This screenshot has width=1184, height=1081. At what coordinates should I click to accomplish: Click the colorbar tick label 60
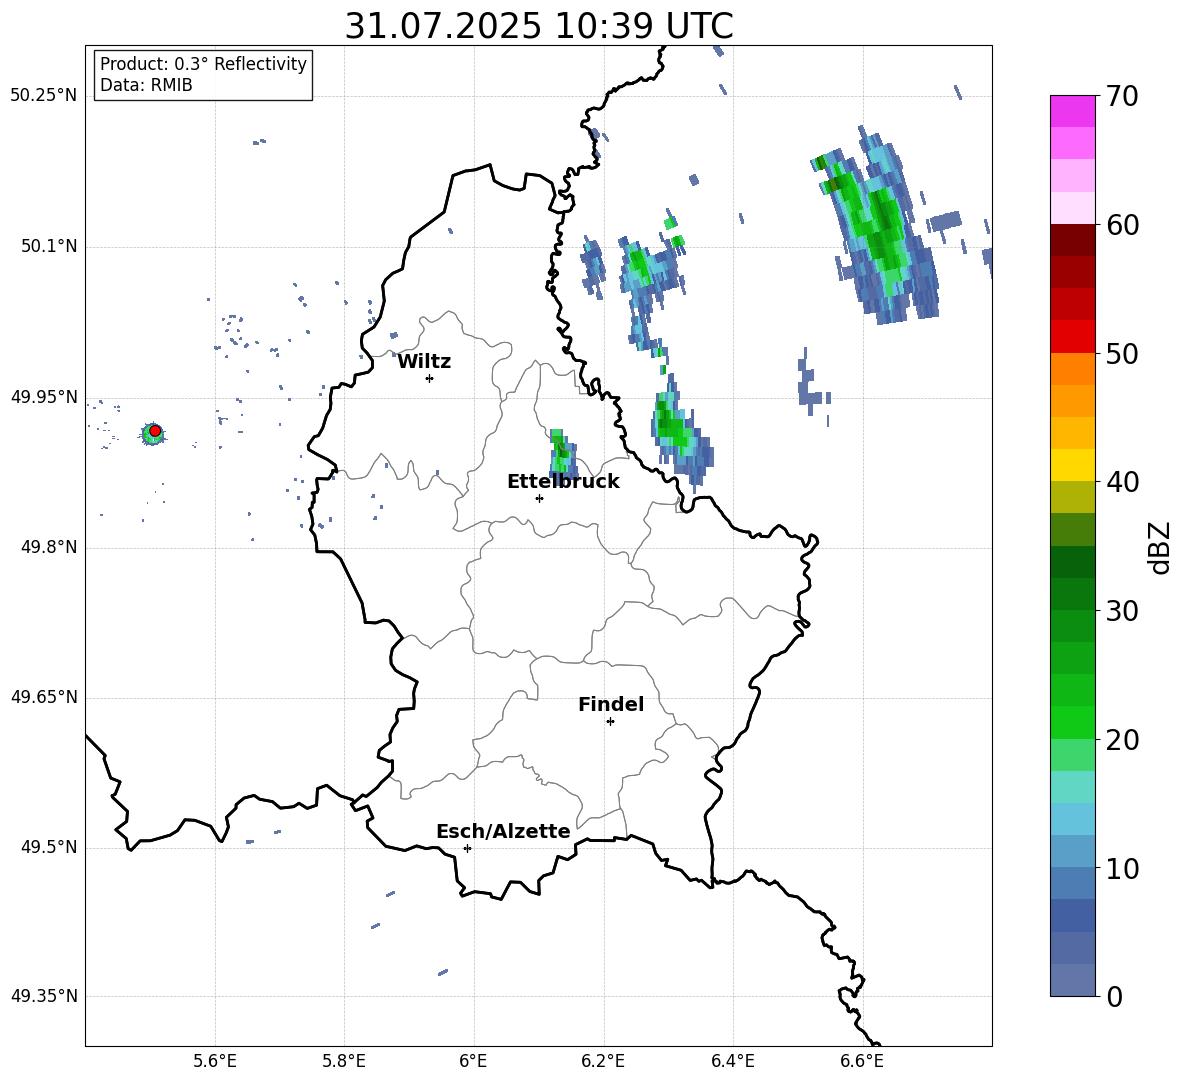click(1122, 225)
